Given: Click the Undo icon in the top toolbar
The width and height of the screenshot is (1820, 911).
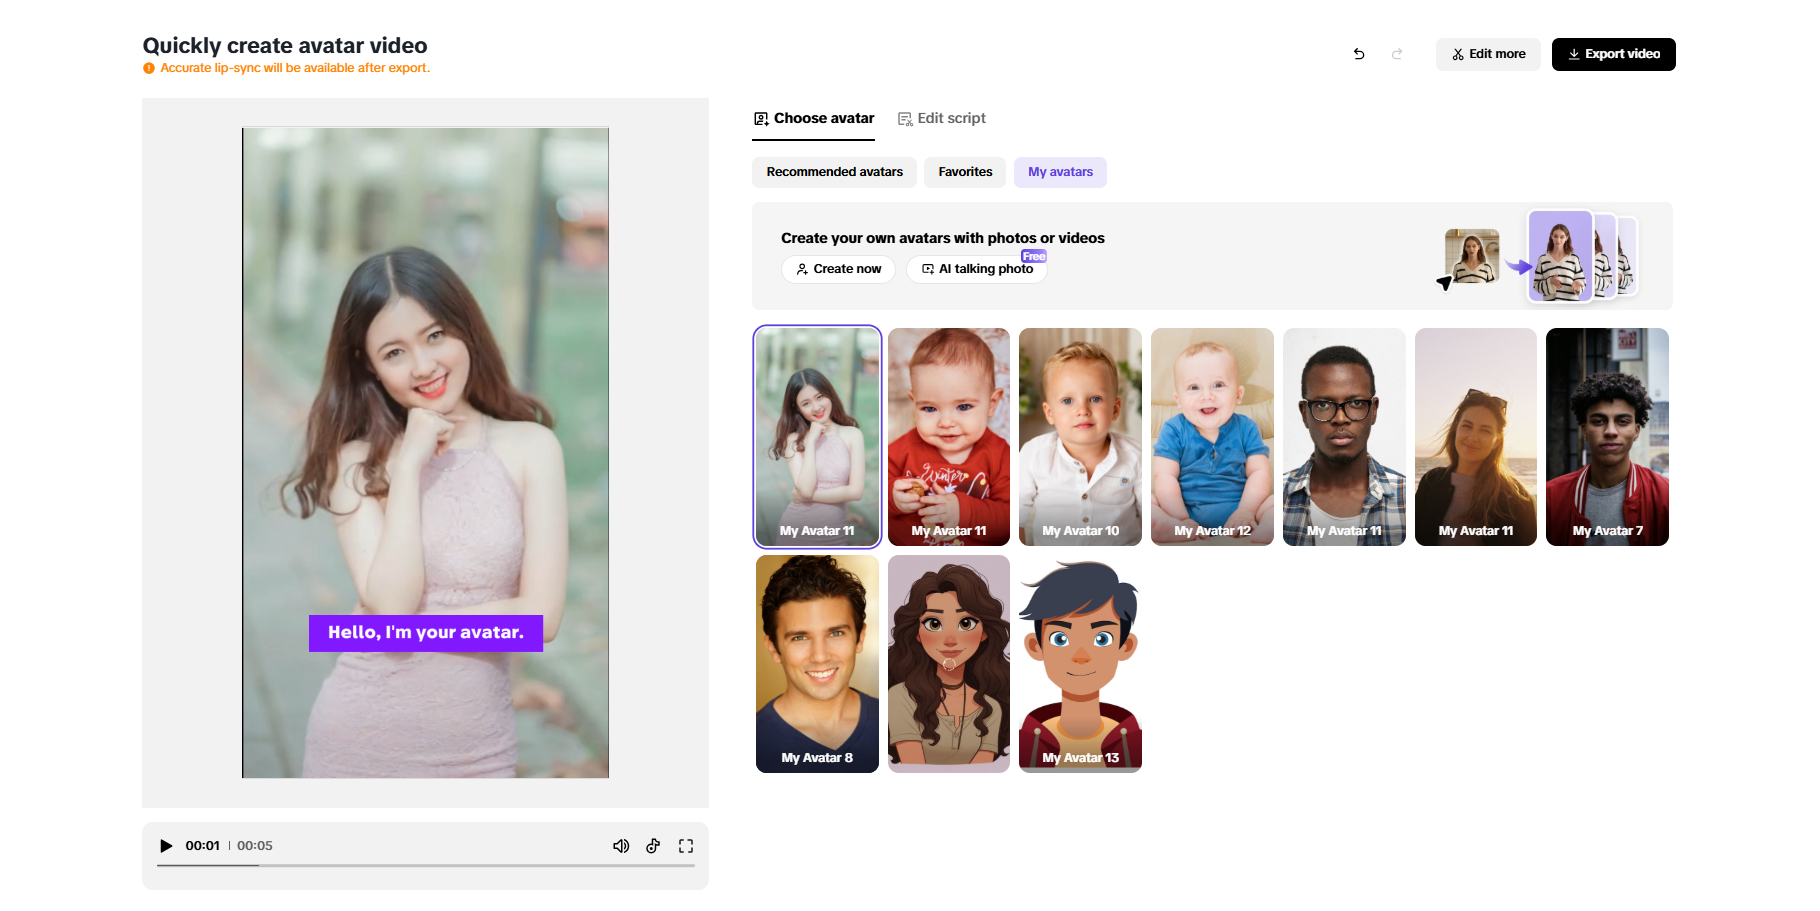Looking at the screenshot, I should coord(1358,54).
